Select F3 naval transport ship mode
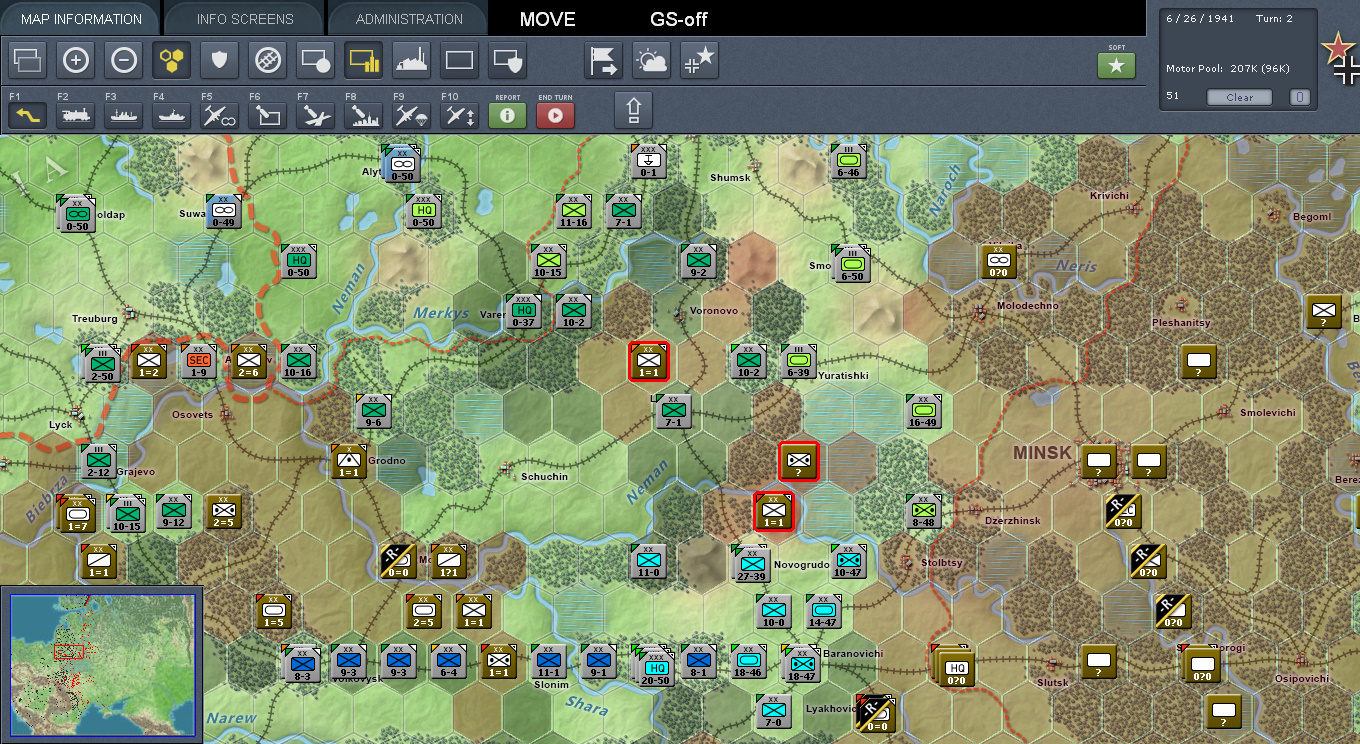This screenshot has height=744, width=1360. pos(123,115)
